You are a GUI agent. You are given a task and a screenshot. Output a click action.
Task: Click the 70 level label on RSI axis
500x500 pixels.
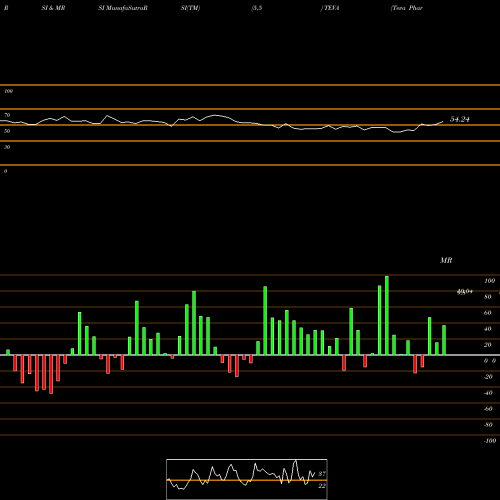(x=7, y=115)
